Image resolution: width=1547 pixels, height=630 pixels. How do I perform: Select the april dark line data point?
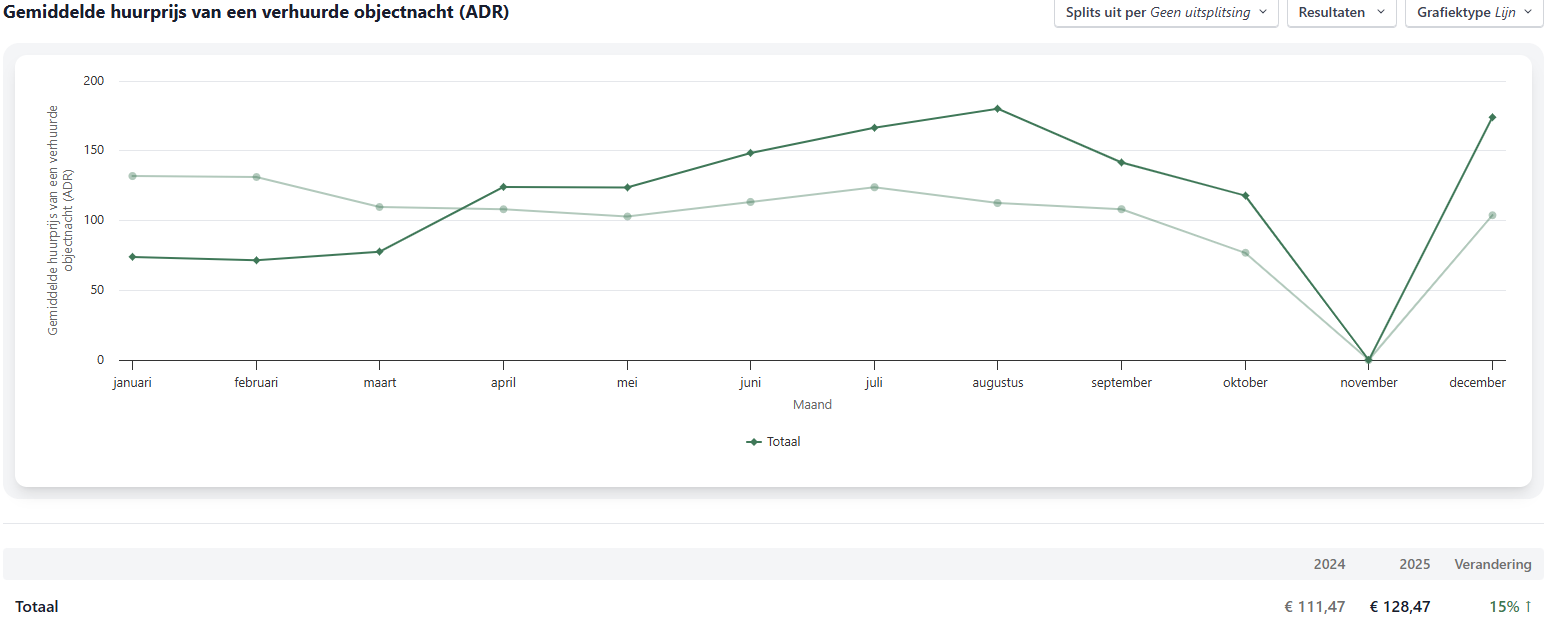click(503, 187)
